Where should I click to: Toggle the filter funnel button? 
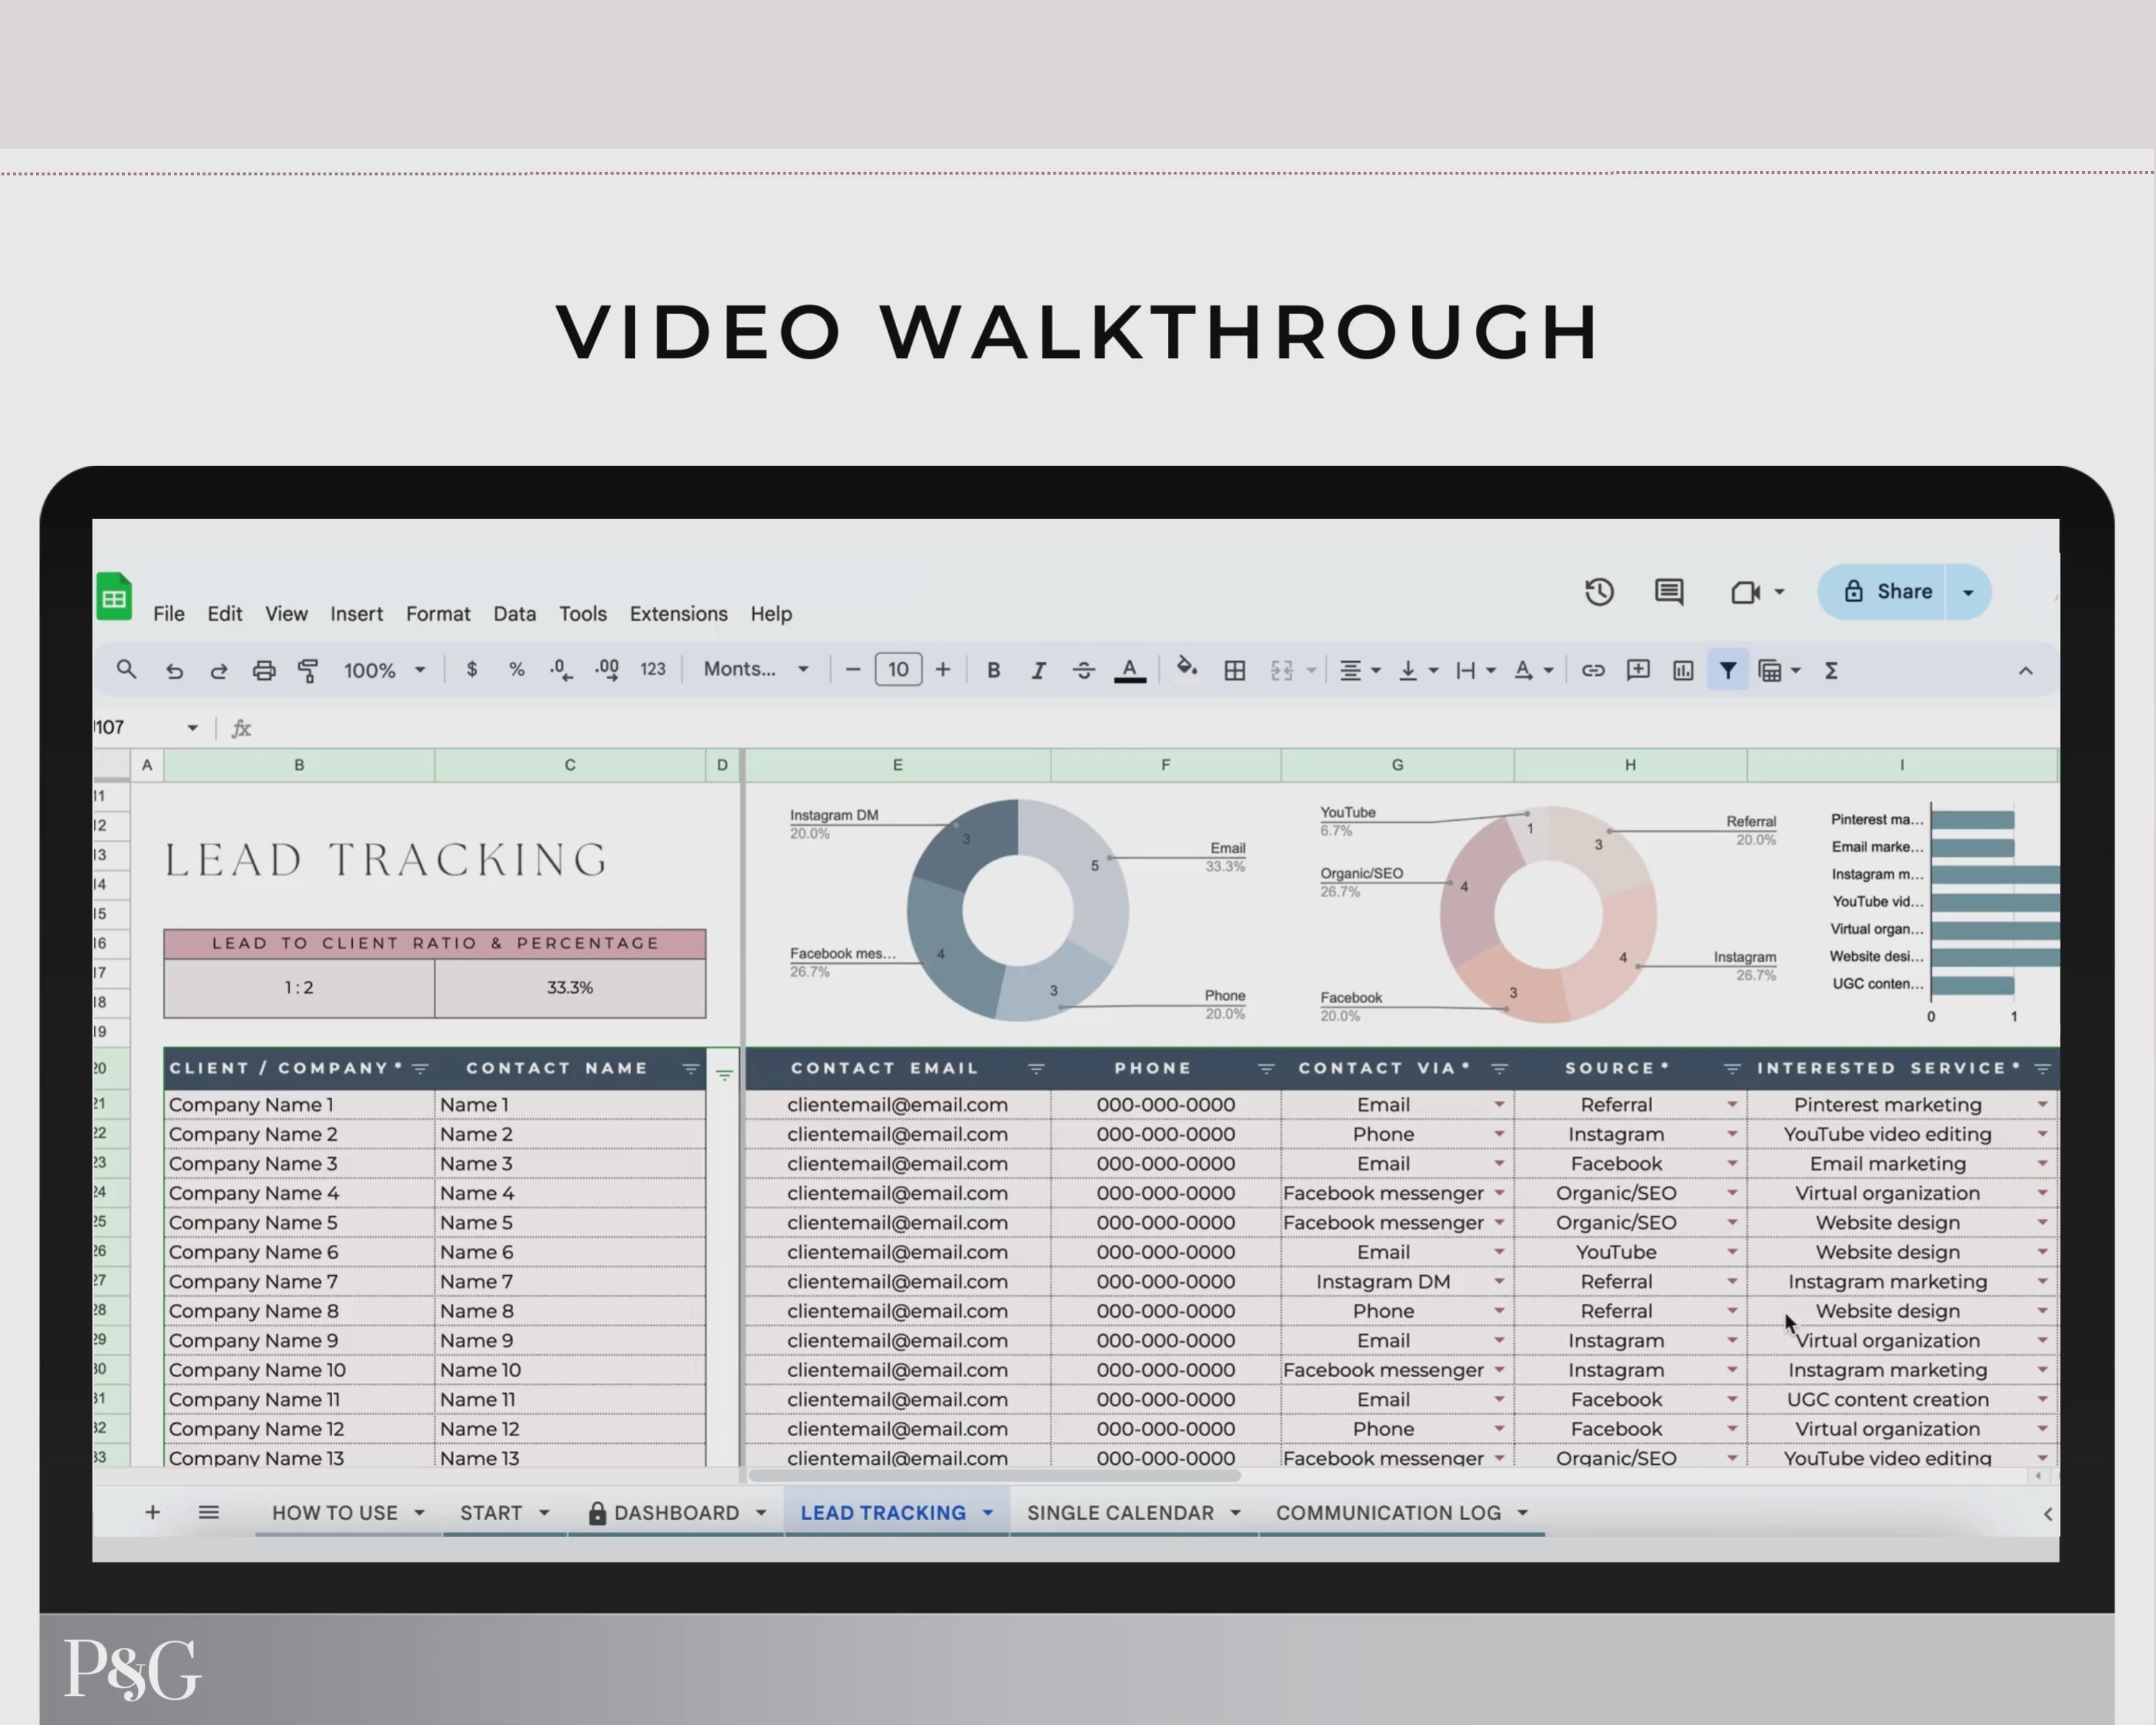pos(1727,670)
